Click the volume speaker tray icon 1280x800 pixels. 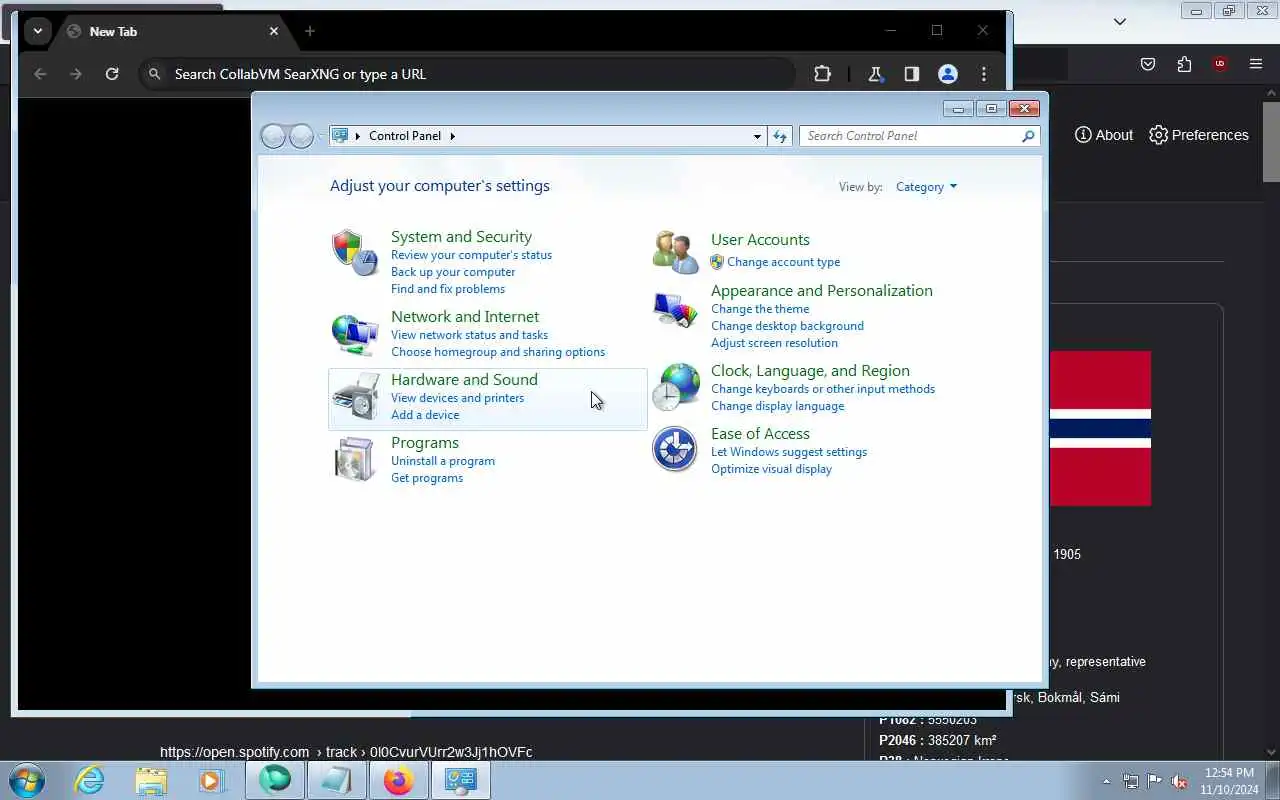pyautogui.click(x=1179, y=781)
